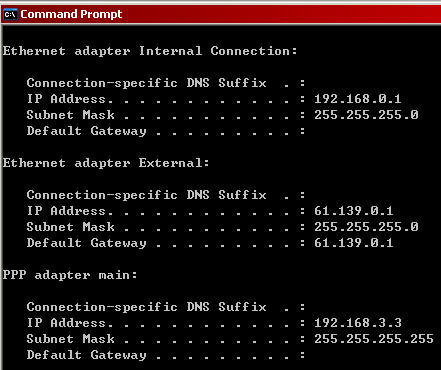Click the Internal Connection adapter heading

point(150,51)
